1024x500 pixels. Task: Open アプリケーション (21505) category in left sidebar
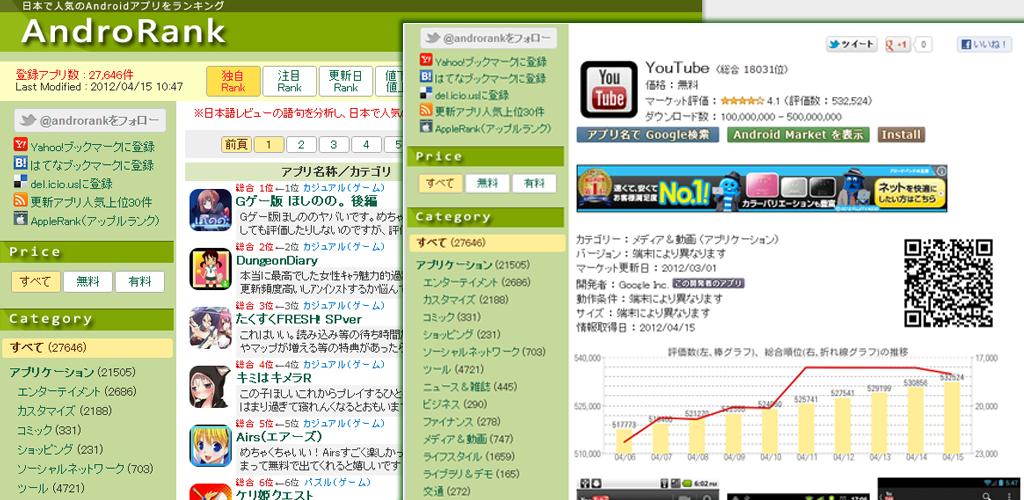pos(72,373)
